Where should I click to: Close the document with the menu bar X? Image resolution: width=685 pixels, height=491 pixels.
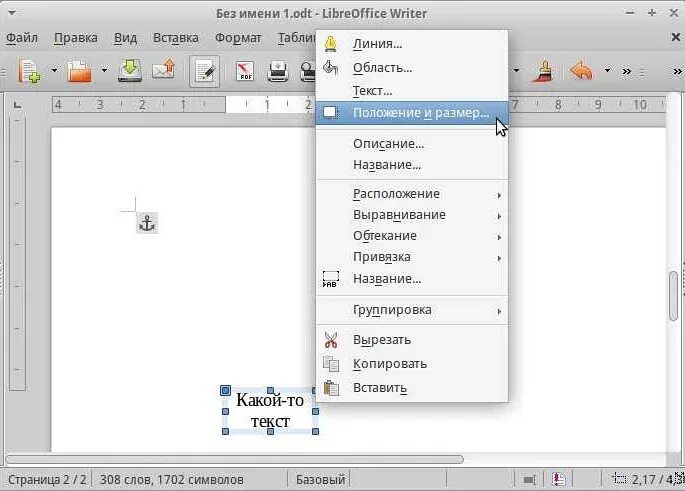pyautogui.click(x=675, y=37)
